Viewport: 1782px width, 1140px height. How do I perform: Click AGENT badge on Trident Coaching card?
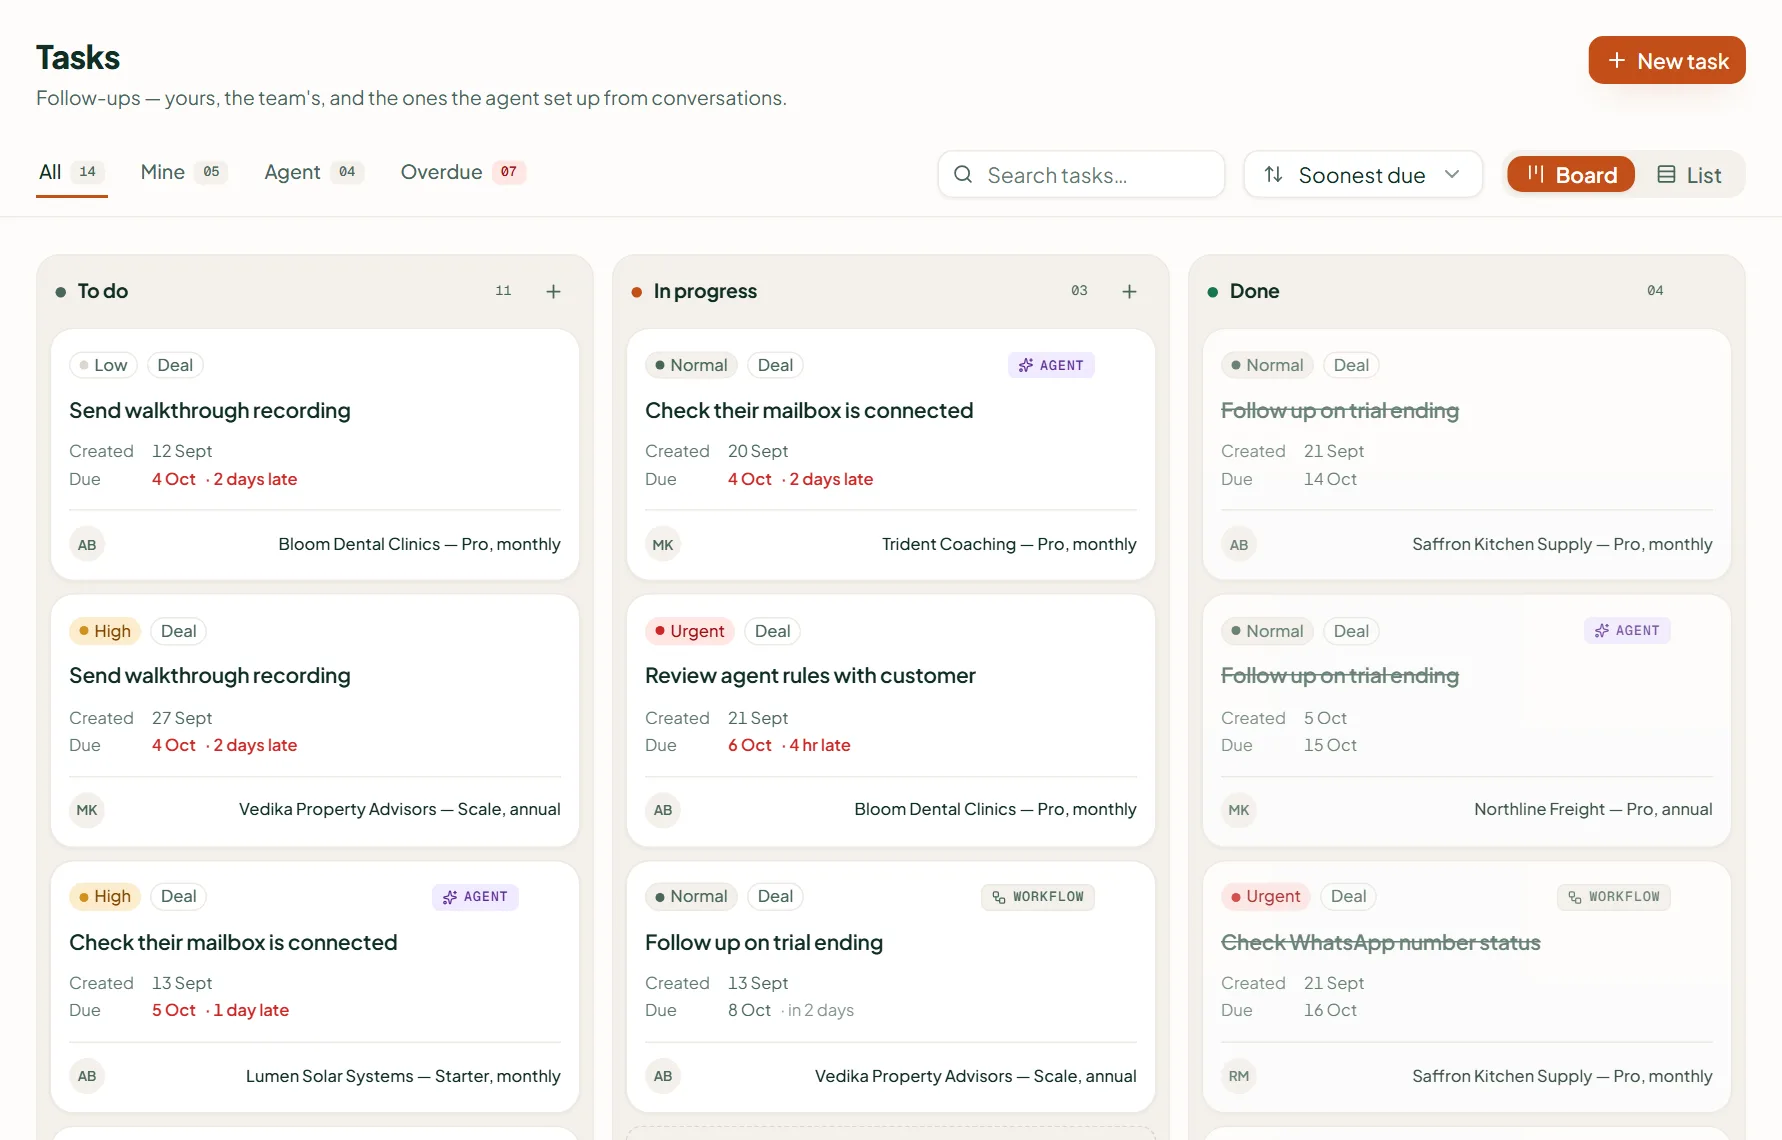pyautogui.click(x=1051, y=365)
